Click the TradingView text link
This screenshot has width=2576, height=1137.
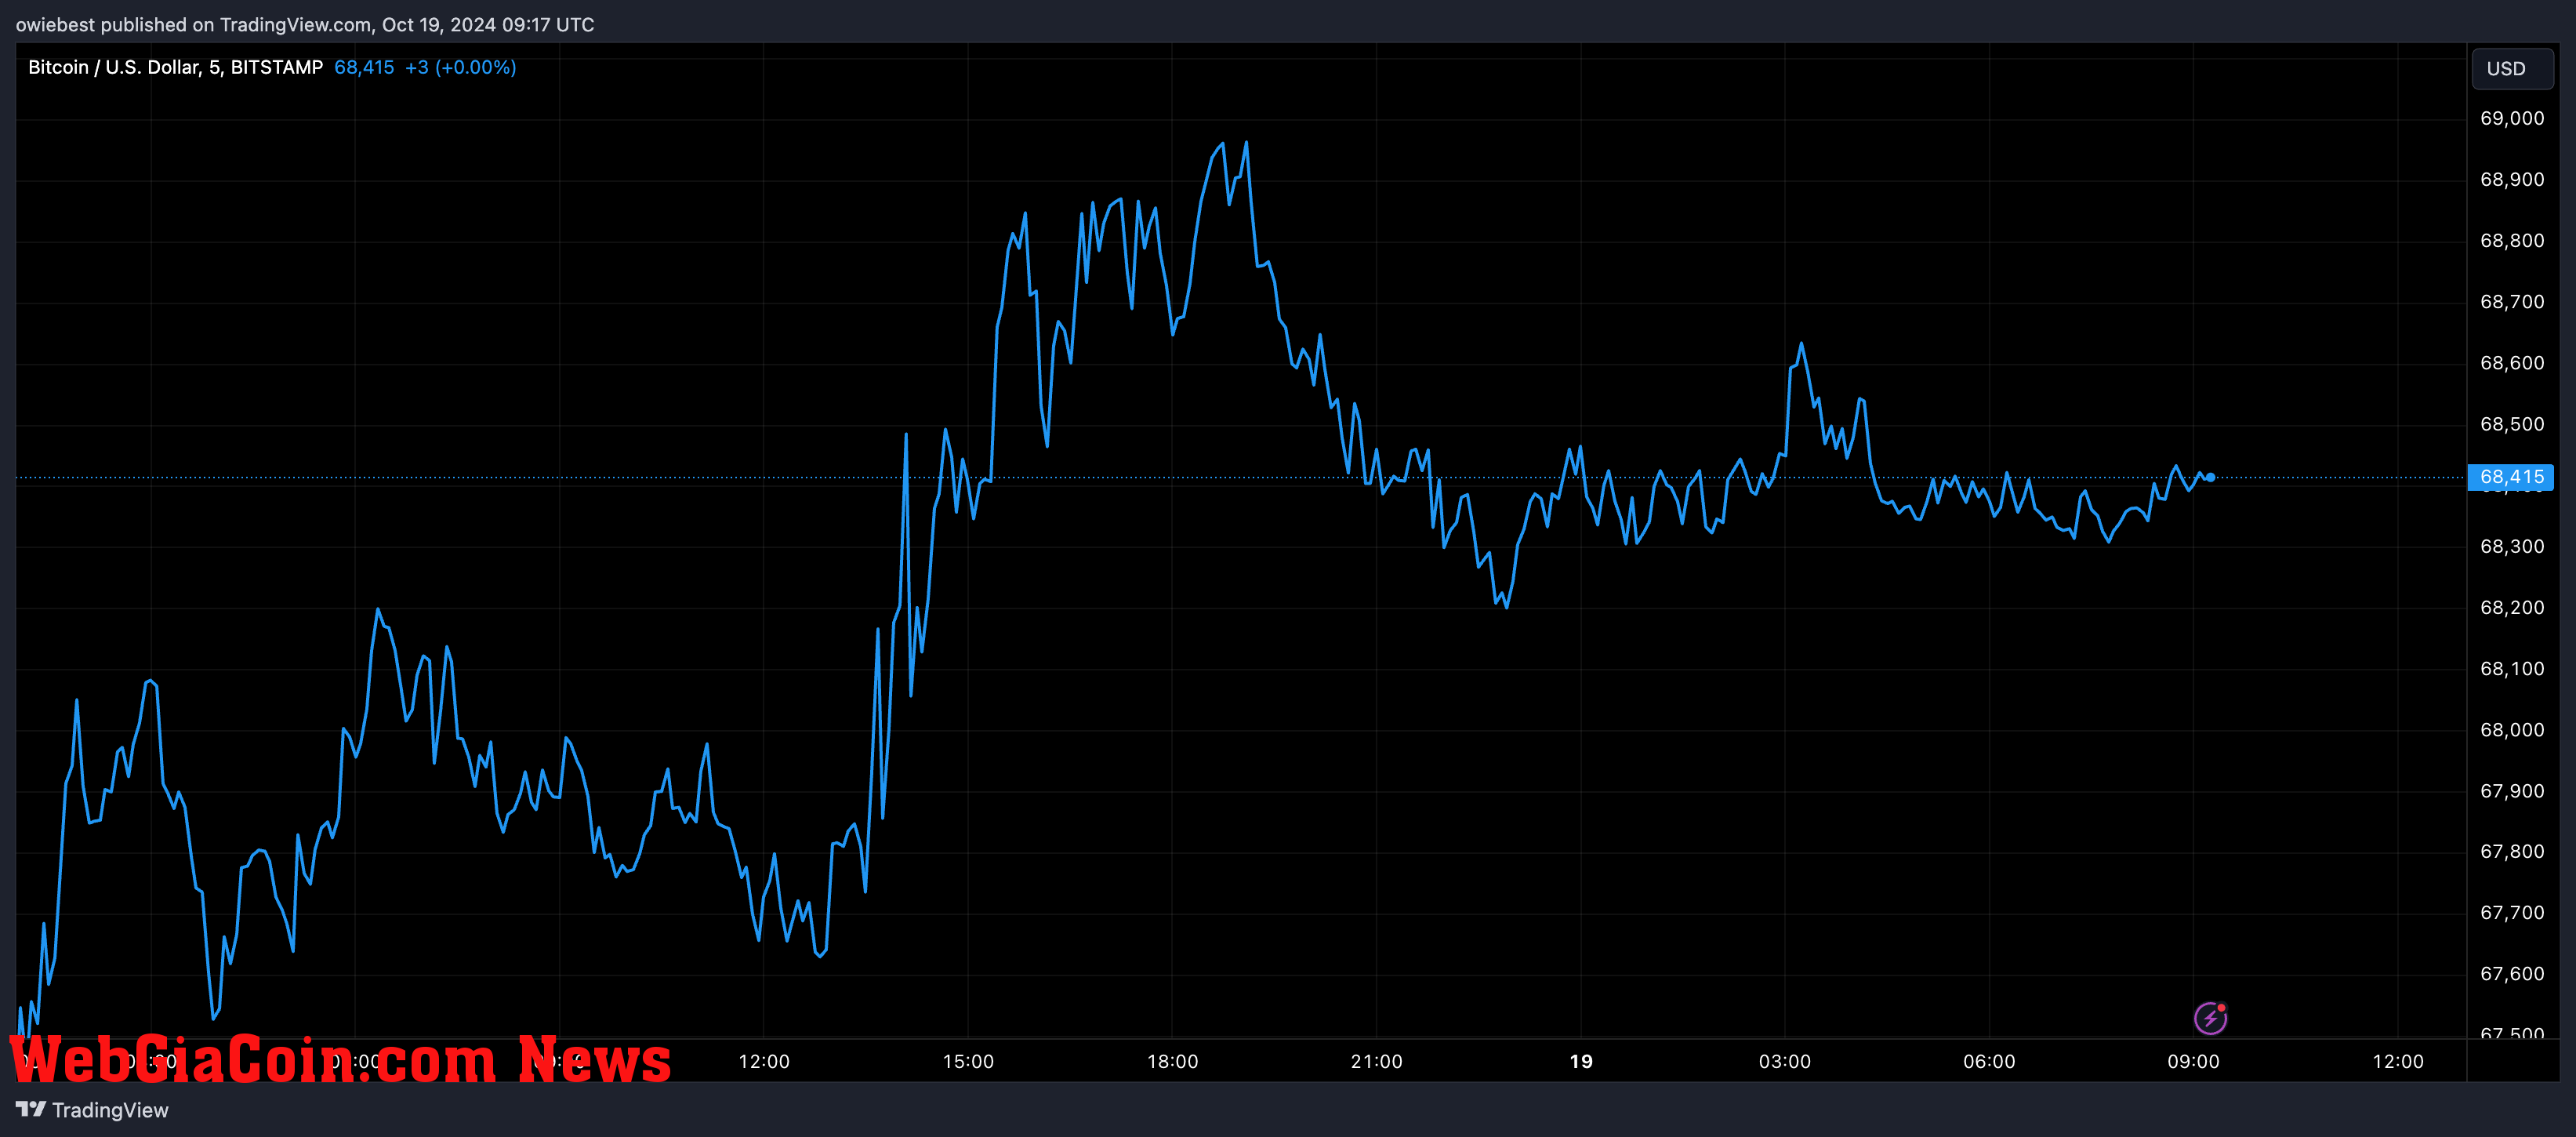[x=110, y=1110]
